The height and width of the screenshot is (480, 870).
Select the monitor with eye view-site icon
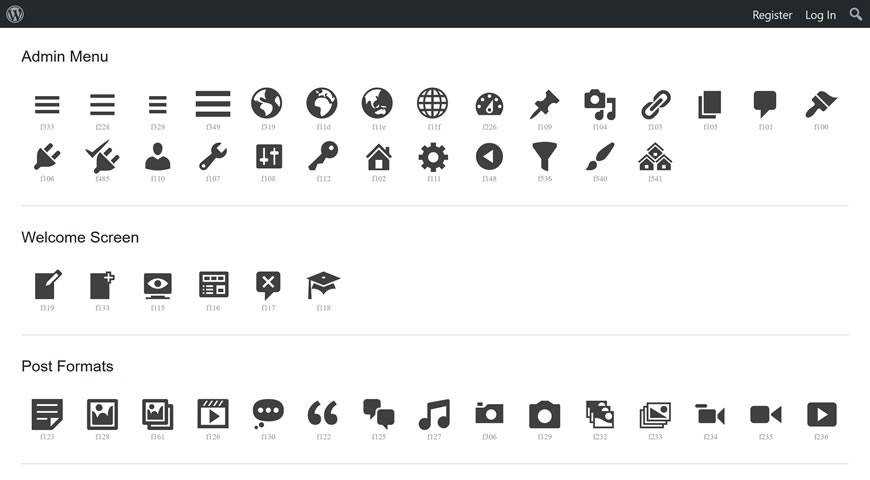158,286
